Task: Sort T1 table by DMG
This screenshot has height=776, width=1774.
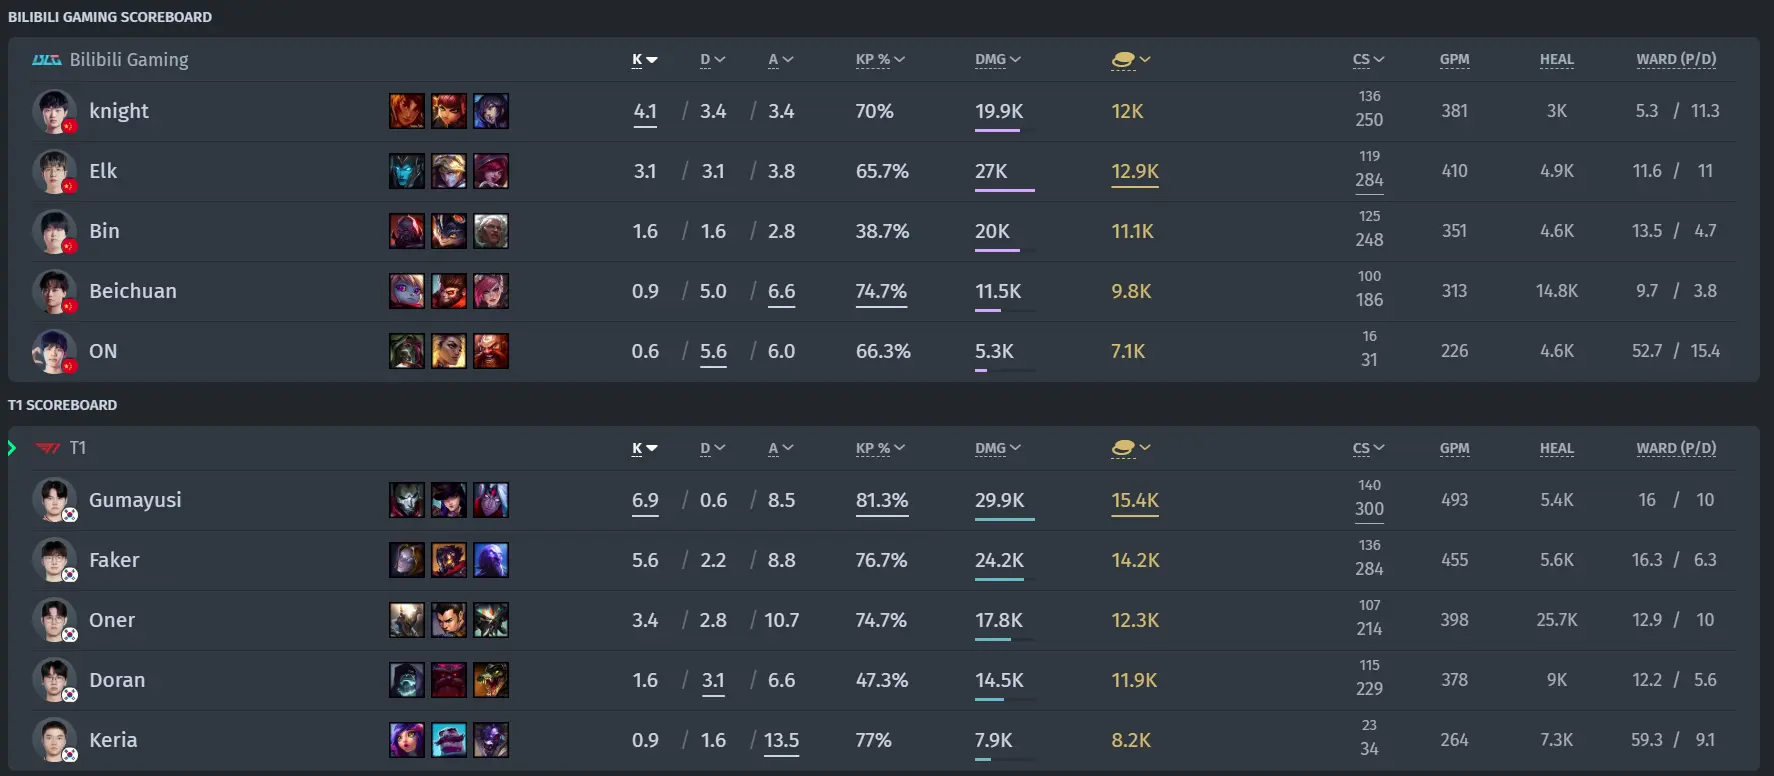Action: click(998, 449)
